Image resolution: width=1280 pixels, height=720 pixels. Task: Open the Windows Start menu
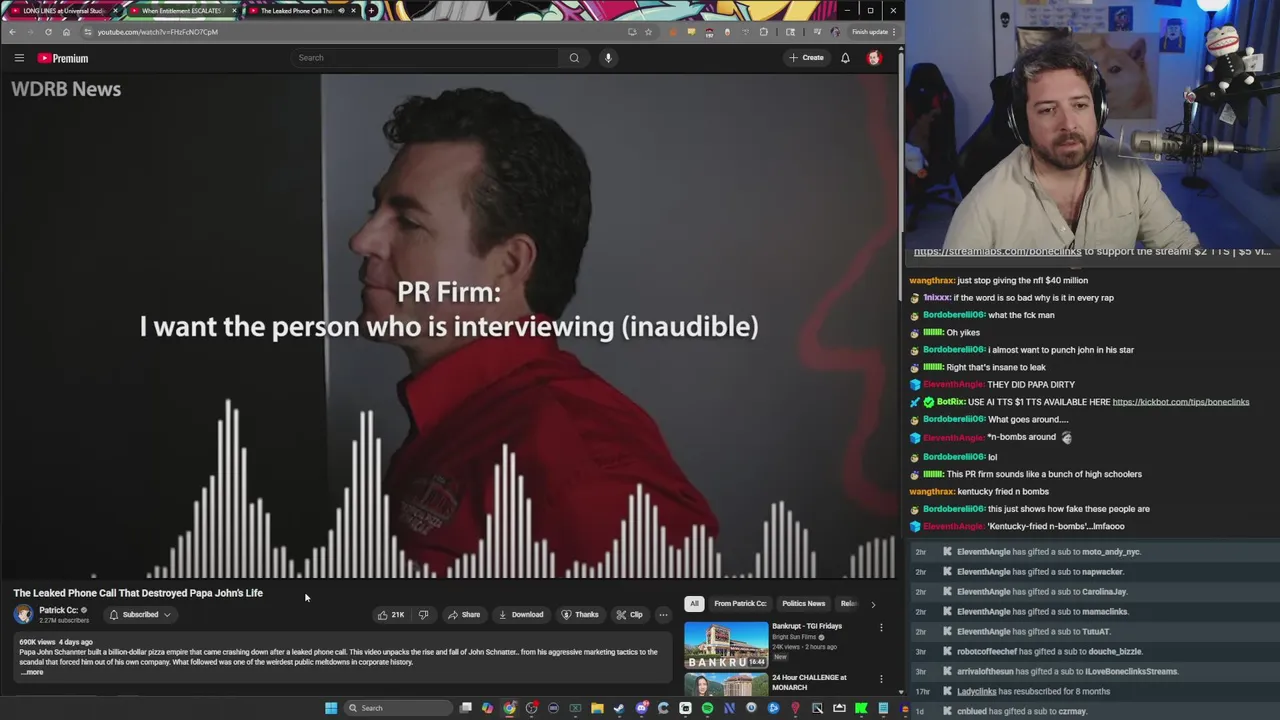331,708
